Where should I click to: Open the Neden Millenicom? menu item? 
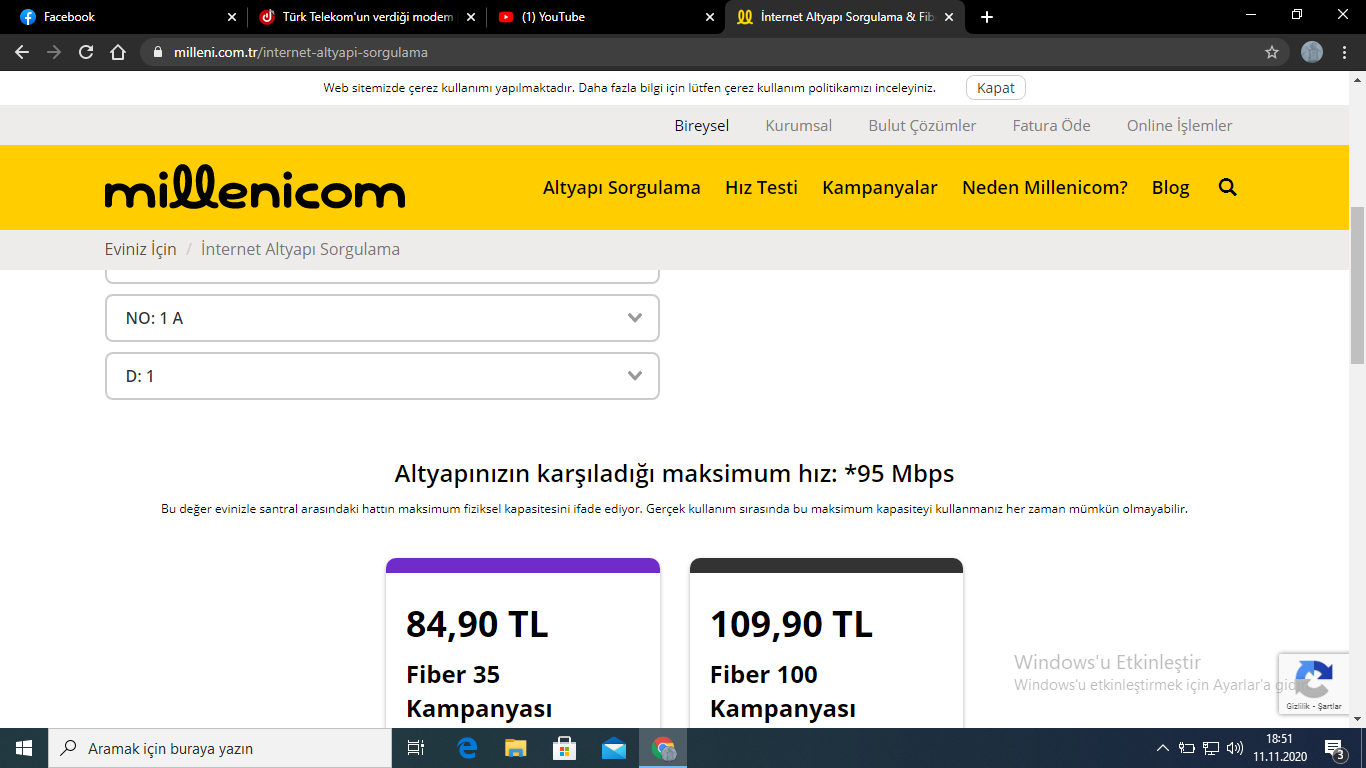coord(1045,187)
